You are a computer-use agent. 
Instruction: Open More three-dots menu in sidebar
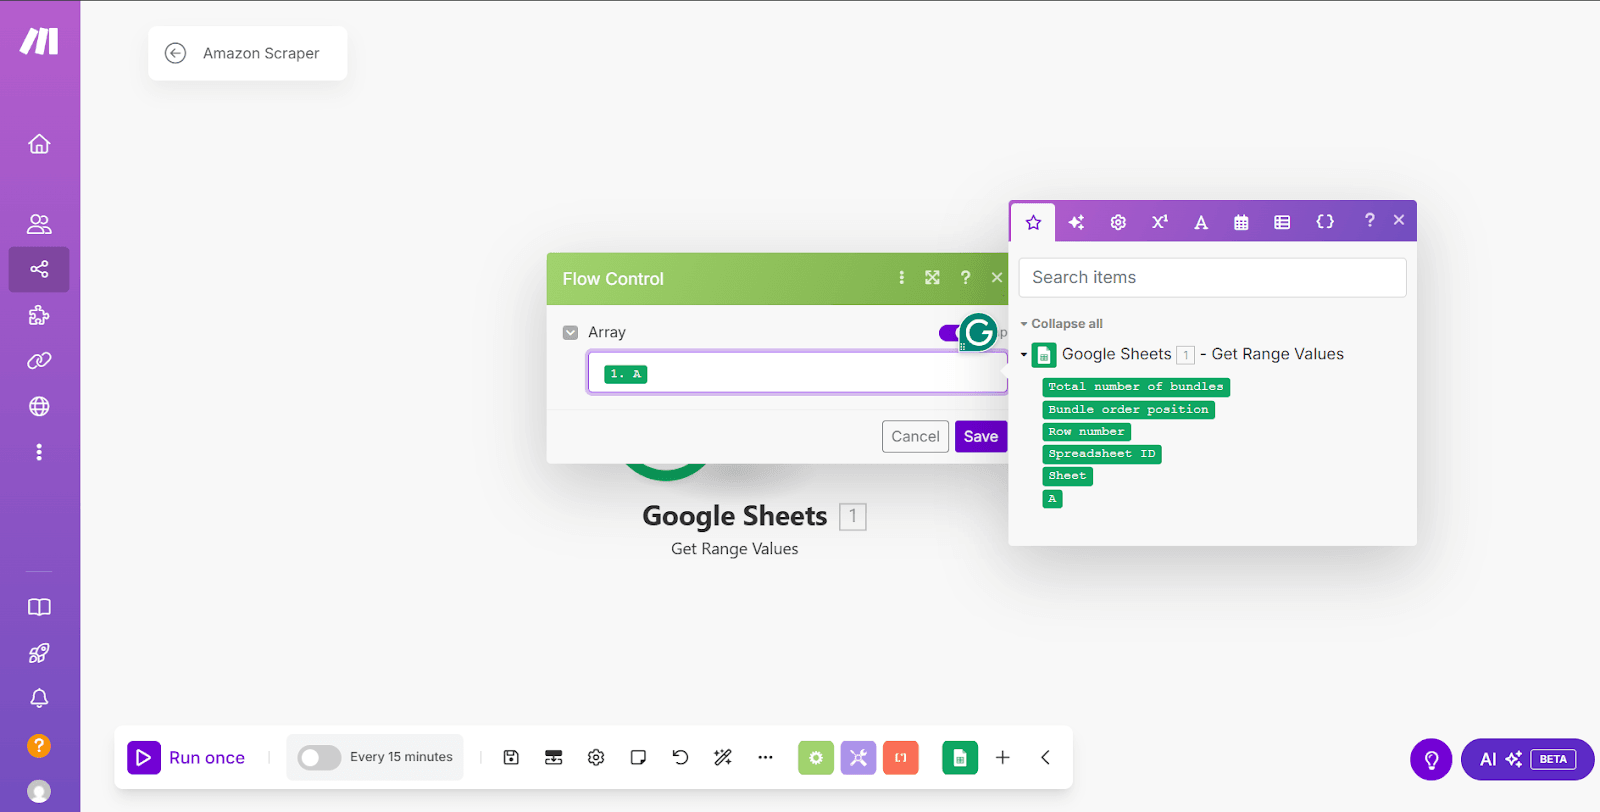[39, 452]
